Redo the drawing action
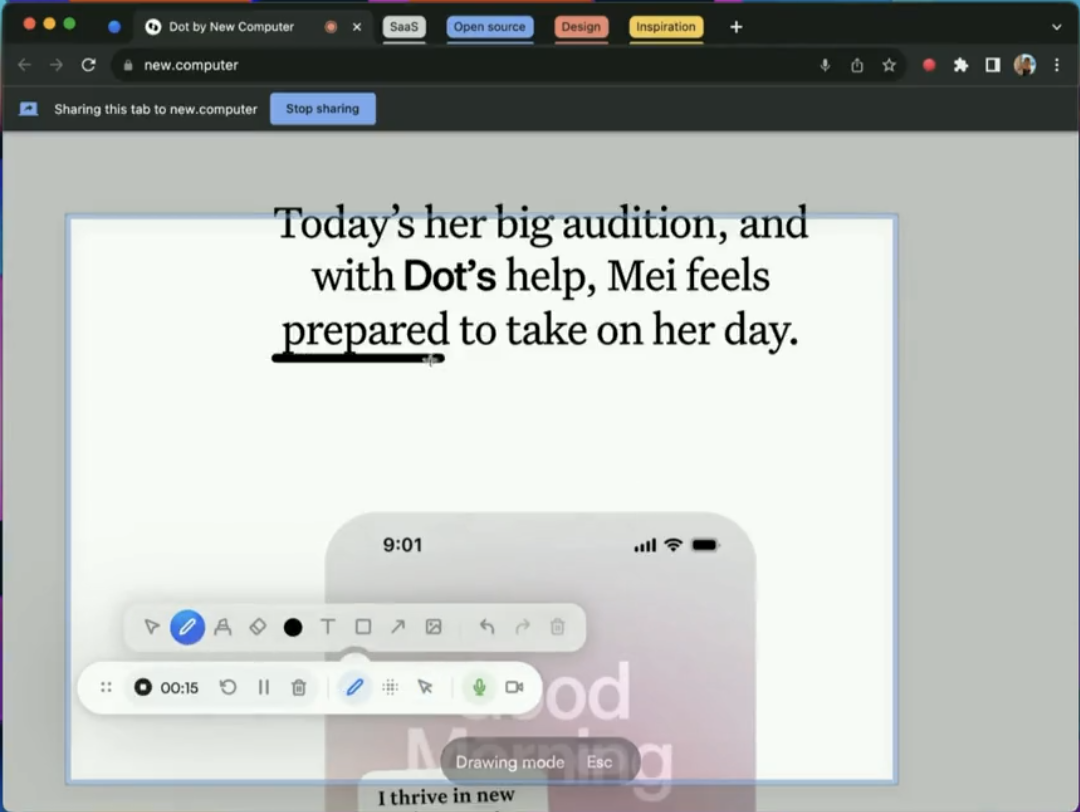The image size is (1080, 812). point(522,627)
